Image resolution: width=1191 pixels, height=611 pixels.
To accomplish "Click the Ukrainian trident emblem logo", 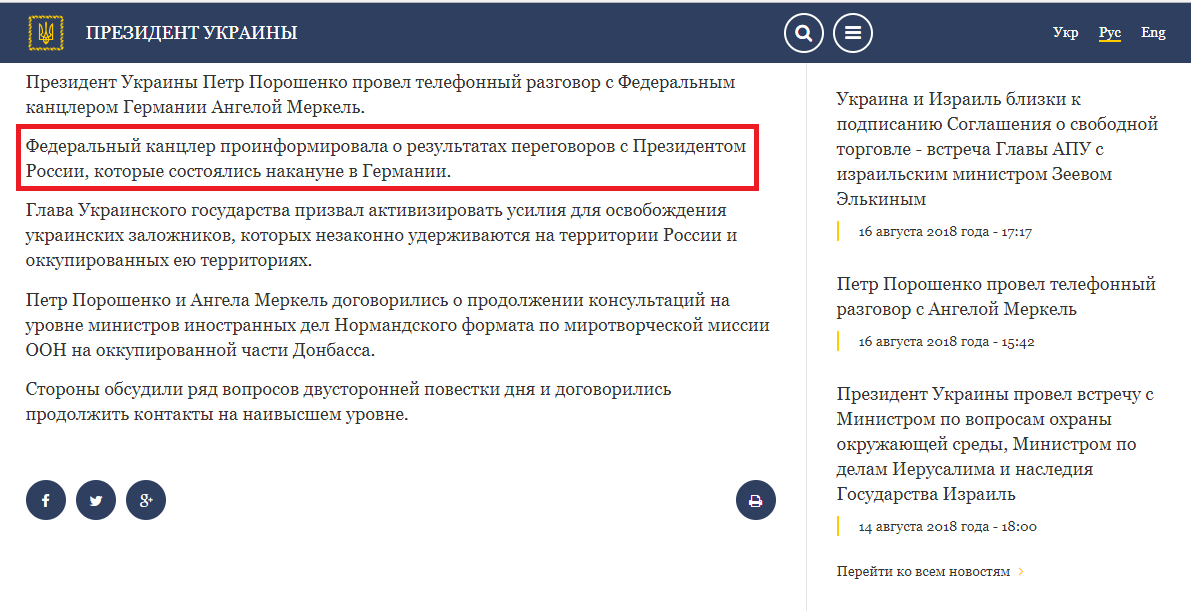I will click(x=46, y=33).
